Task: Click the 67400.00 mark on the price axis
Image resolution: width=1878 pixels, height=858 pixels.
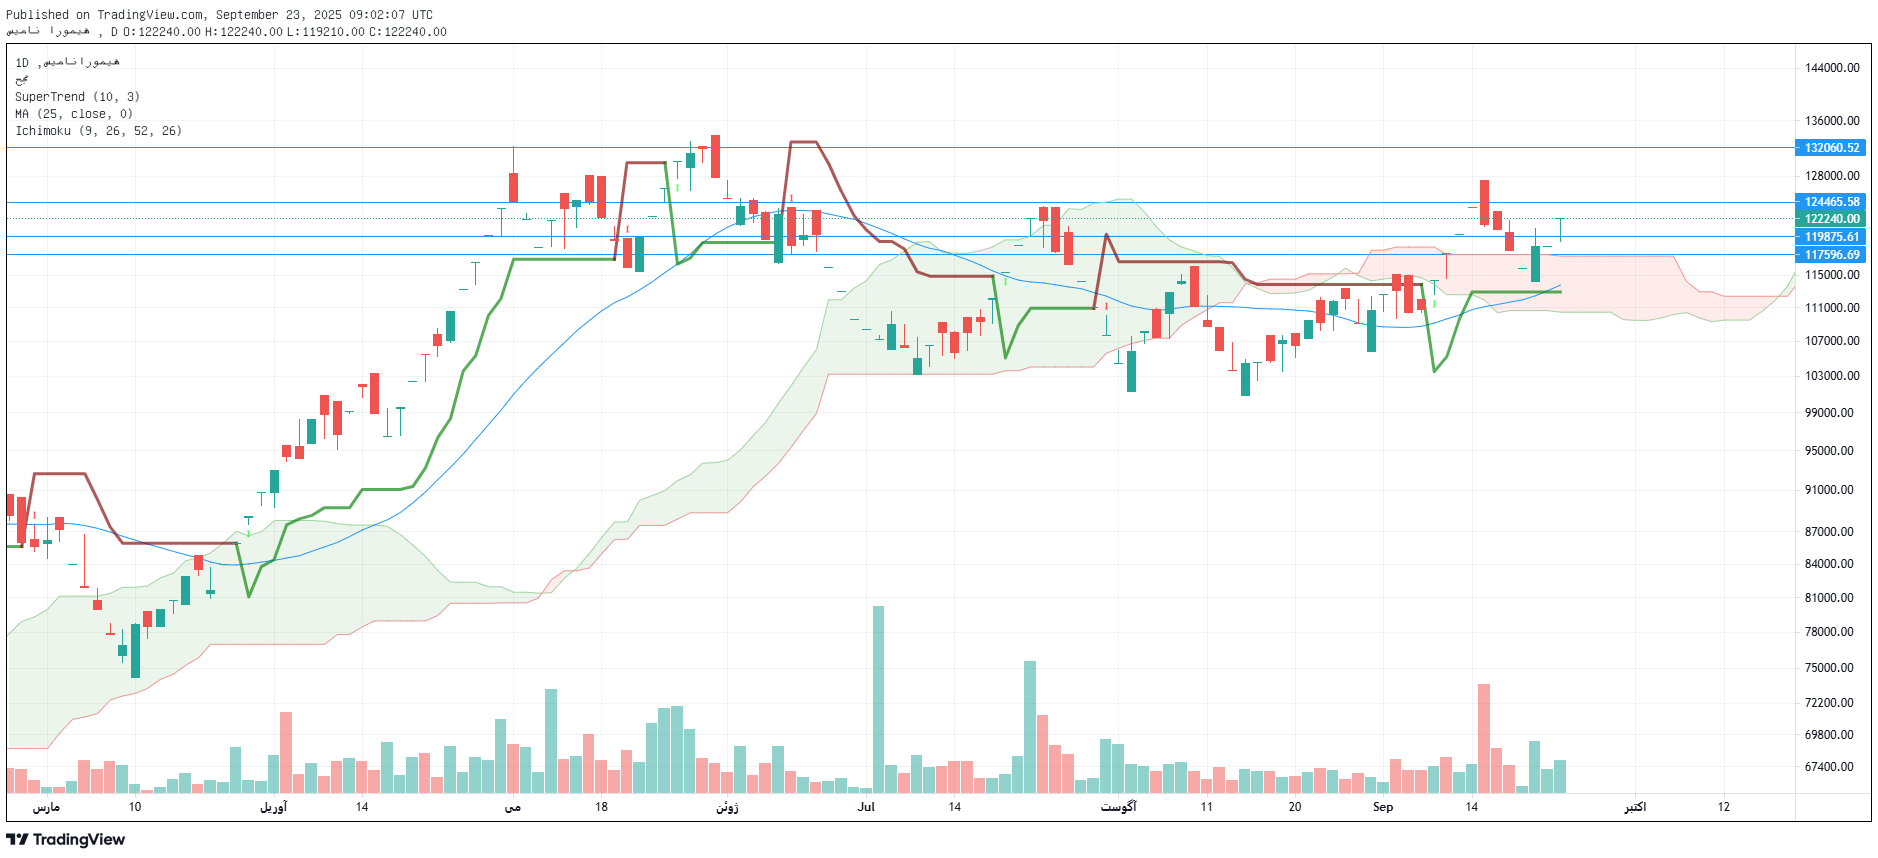Action: click(1831, 767)
